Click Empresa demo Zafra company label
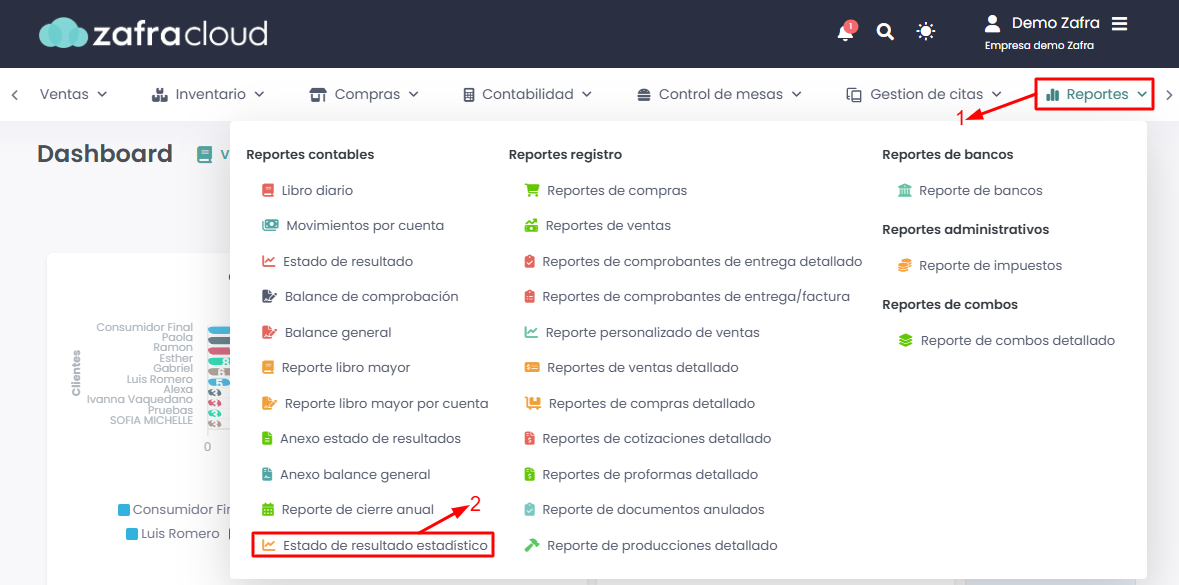The width and height of the screenshot is (1179, 585). coord(1039,46)
